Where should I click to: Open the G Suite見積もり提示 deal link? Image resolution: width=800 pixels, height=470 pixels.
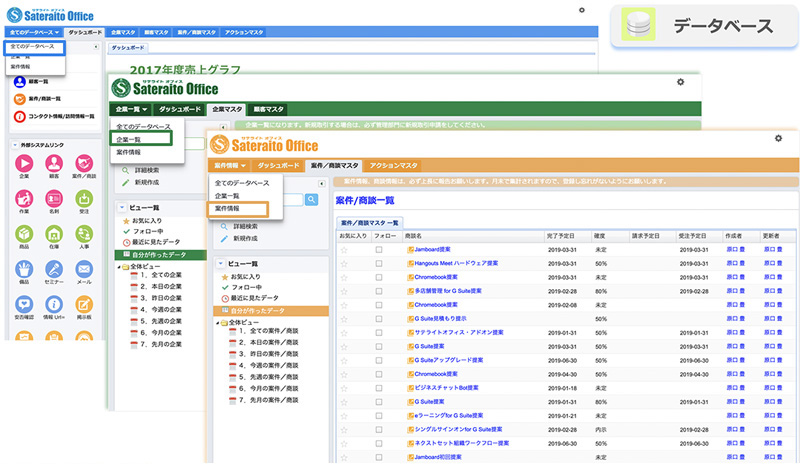[x=440, y=318]
